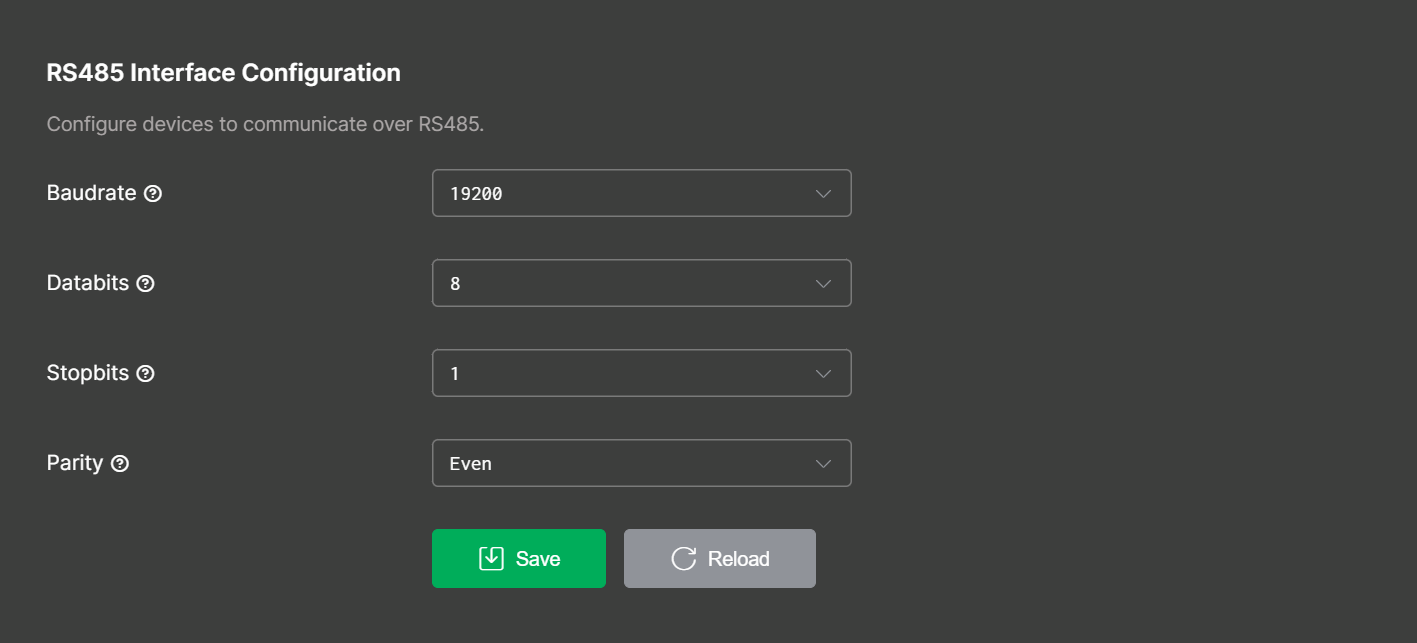Click the download-arrow icon inside Save button
Viewport: 1417px width, 643px height.
click(491, 558)
